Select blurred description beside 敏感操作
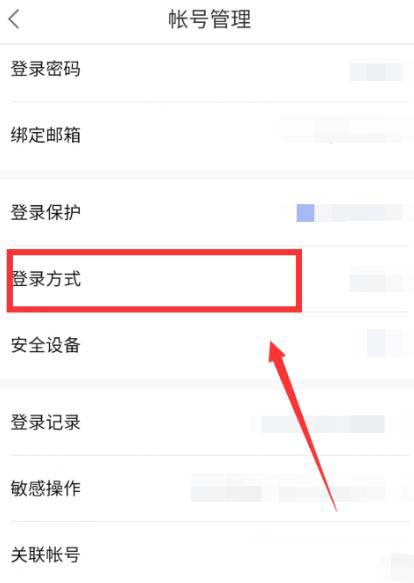This screenshot has height=583, width=414. point(288,488)
